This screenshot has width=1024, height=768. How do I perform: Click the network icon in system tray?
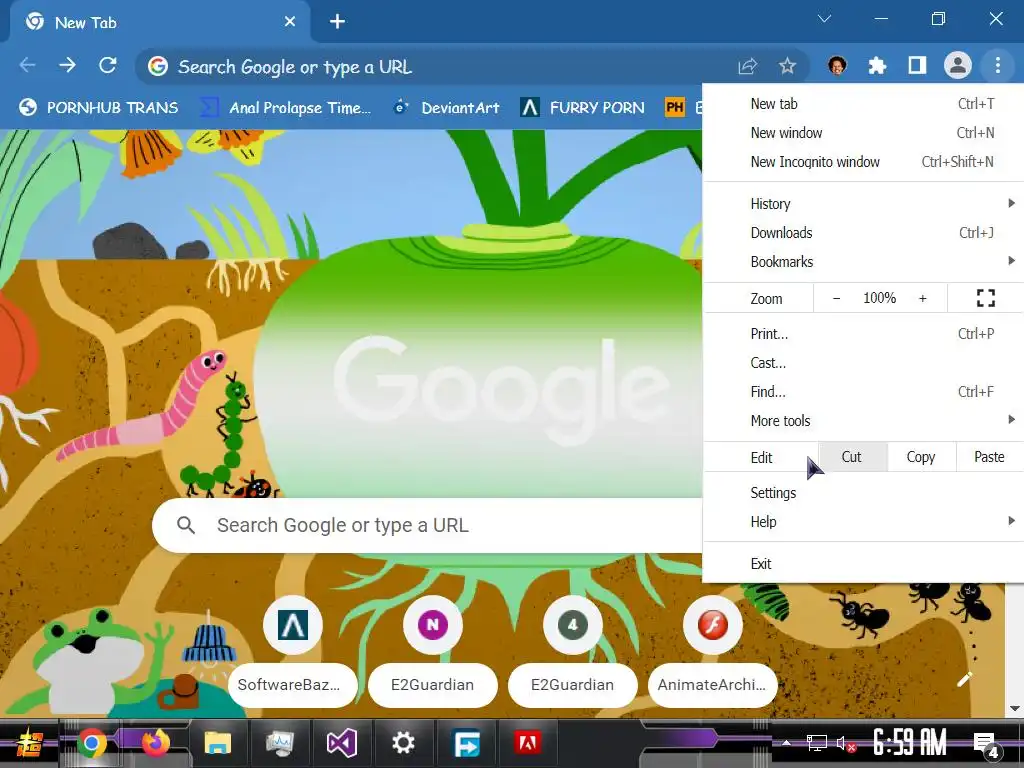coord(816,743)
